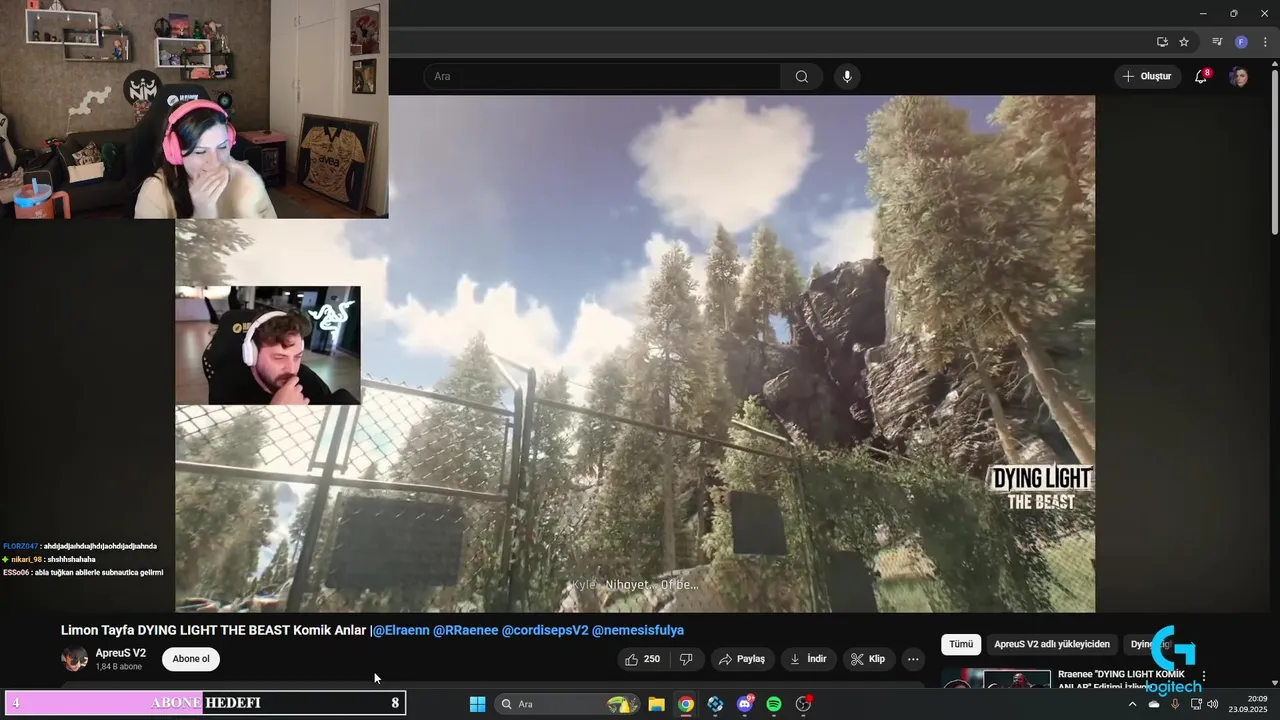Like the video with thumbs up
The width and height of the screenshot is (1280, 720).
[x=642, y=659]
